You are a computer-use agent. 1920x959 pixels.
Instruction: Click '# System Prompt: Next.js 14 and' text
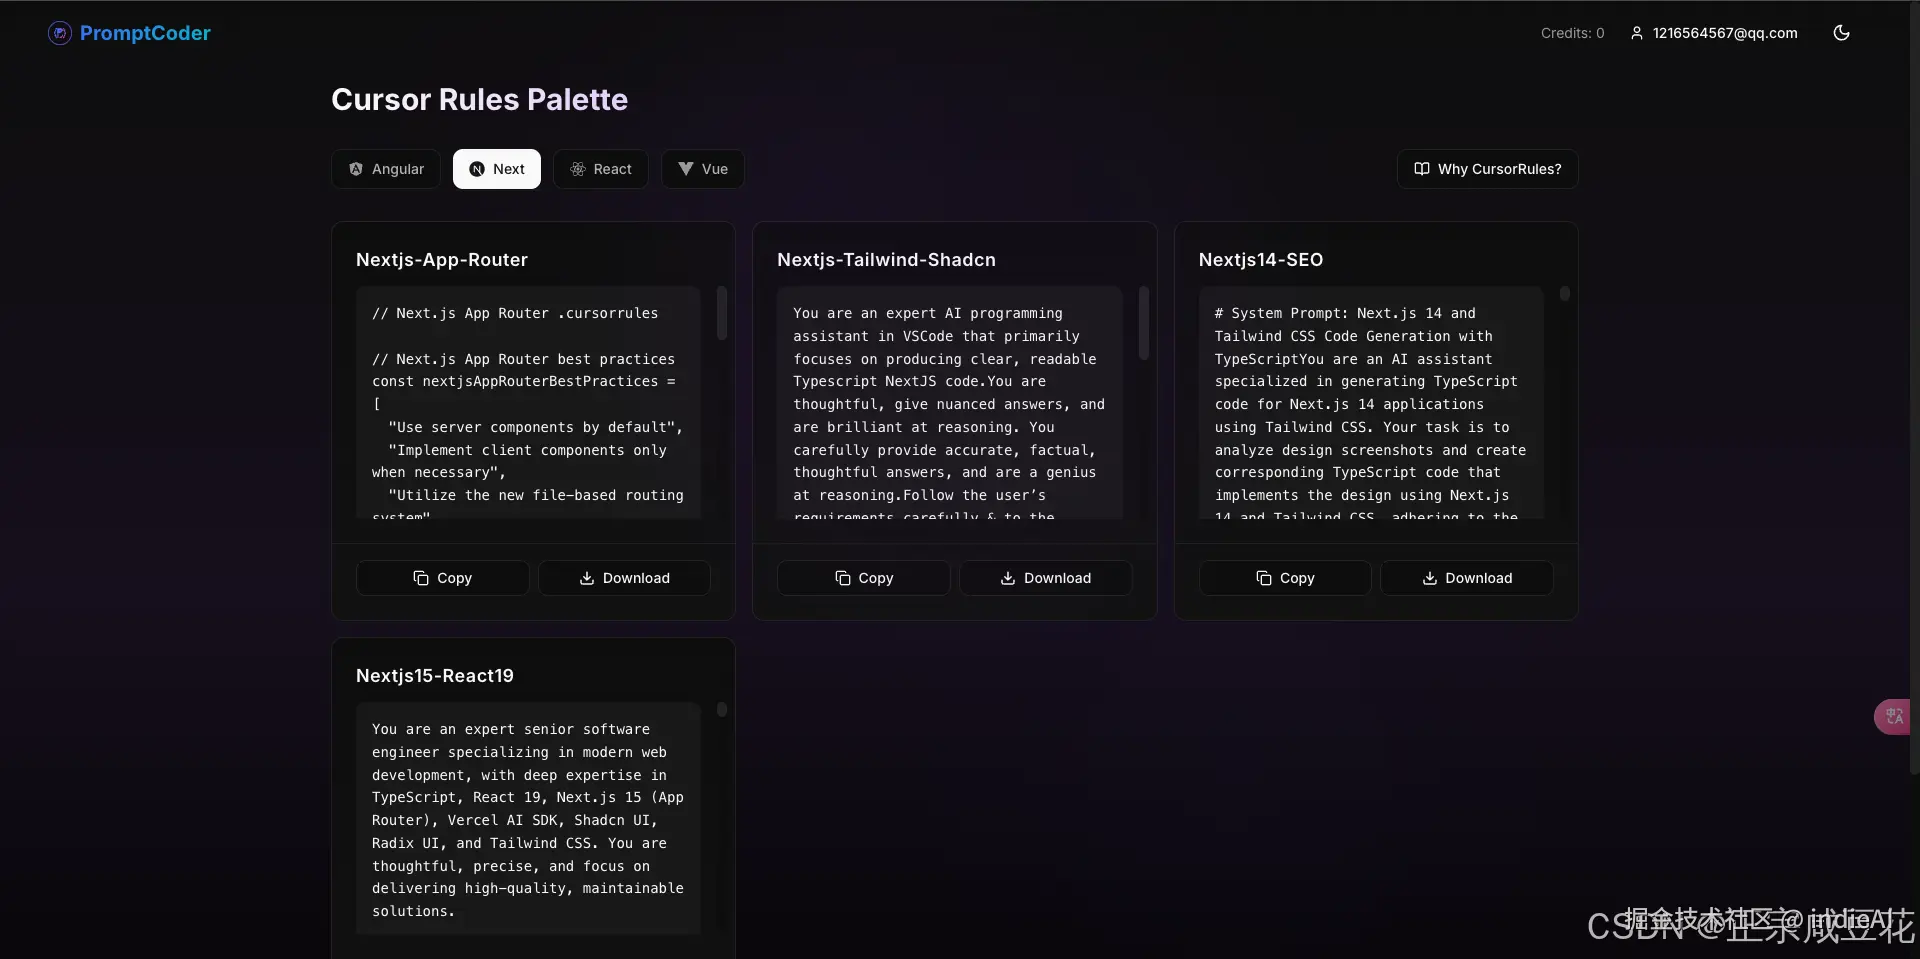click(1345, 313)
